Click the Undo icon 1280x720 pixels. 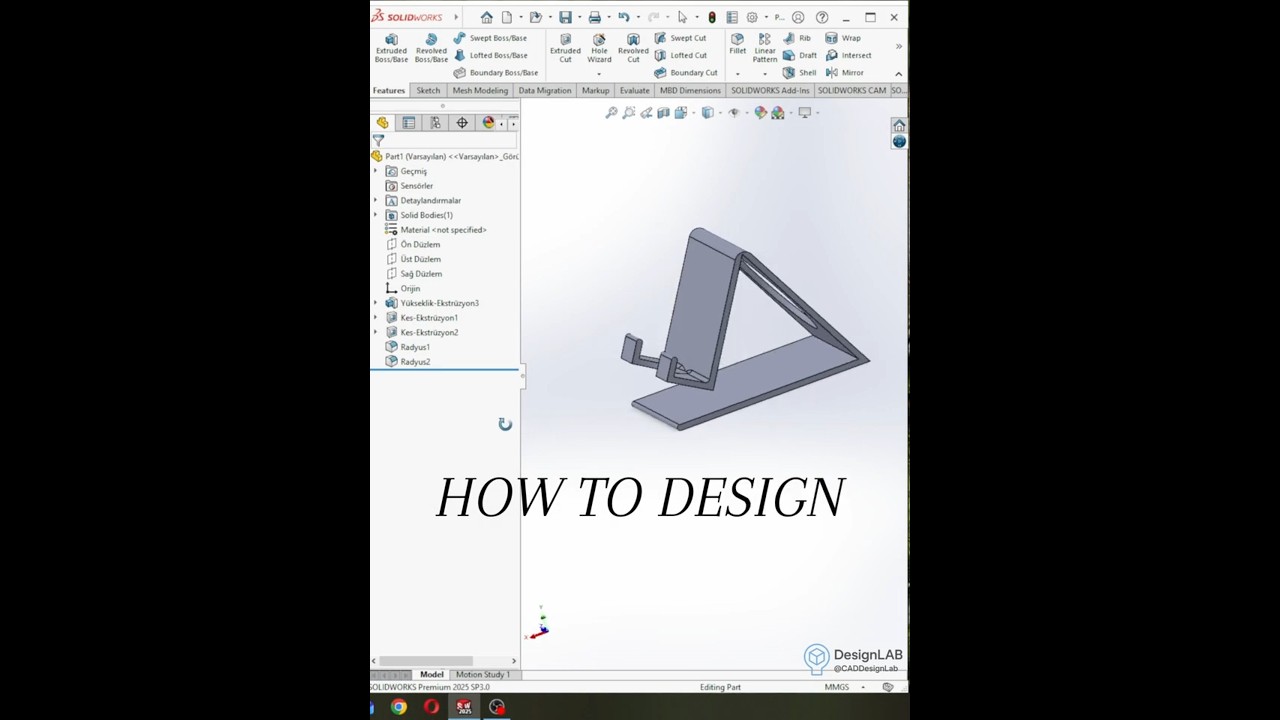624,17
